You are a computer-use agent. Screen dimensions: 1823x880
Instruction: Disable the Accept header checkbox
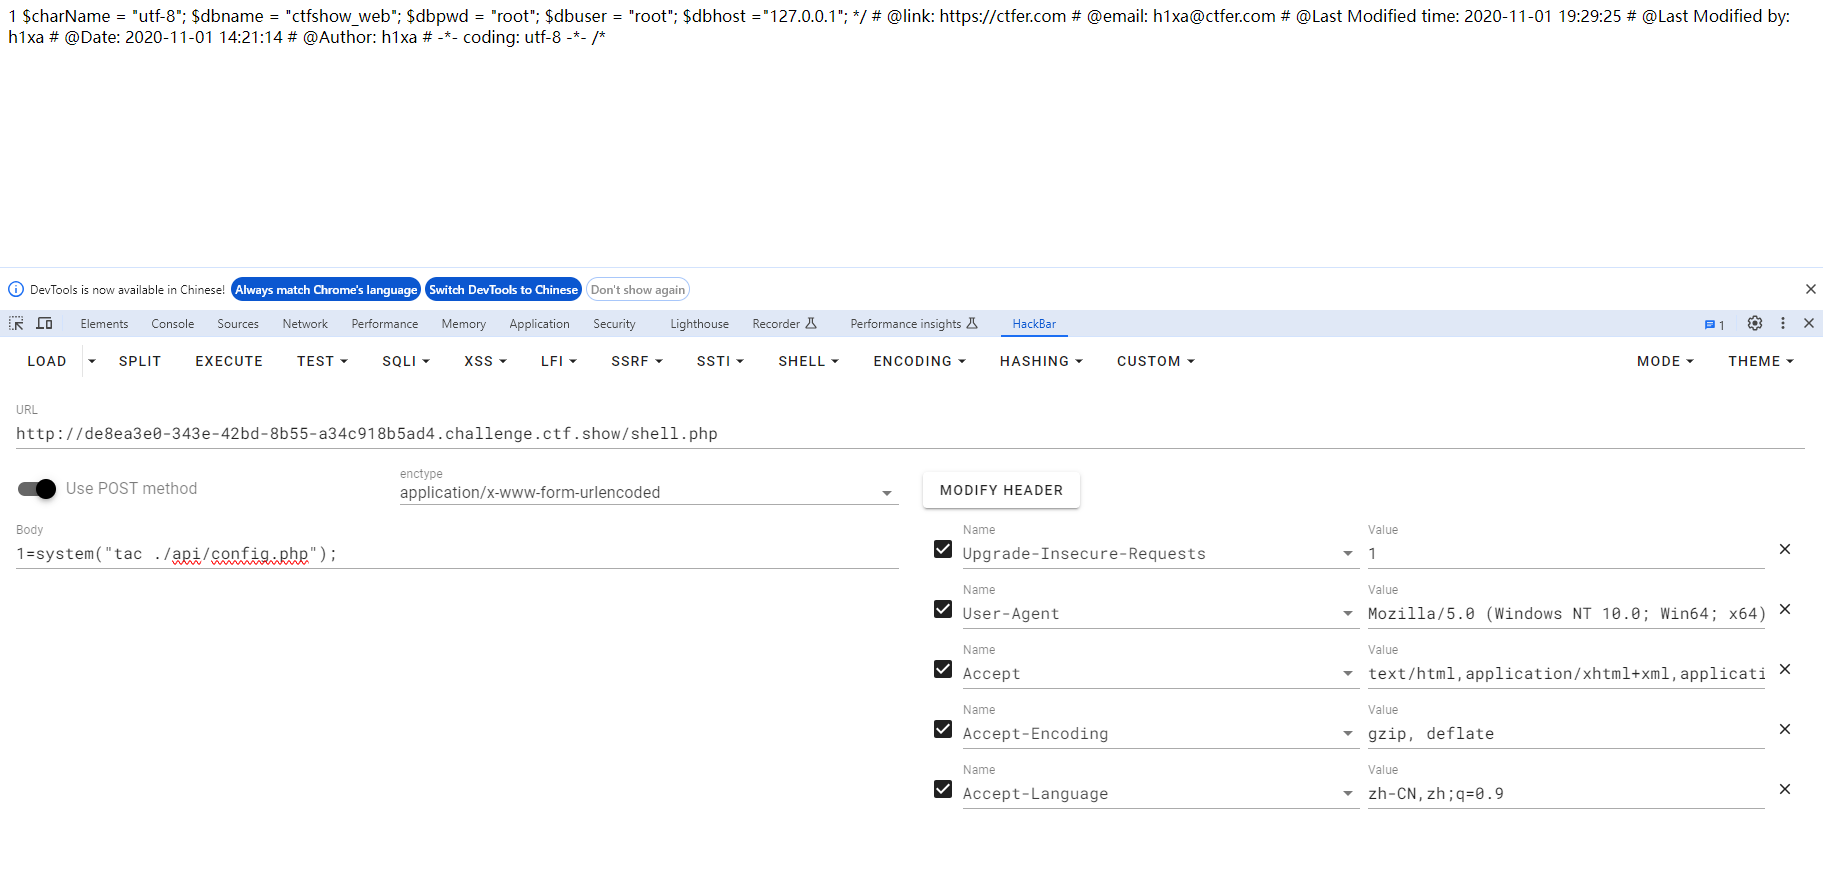943,669
